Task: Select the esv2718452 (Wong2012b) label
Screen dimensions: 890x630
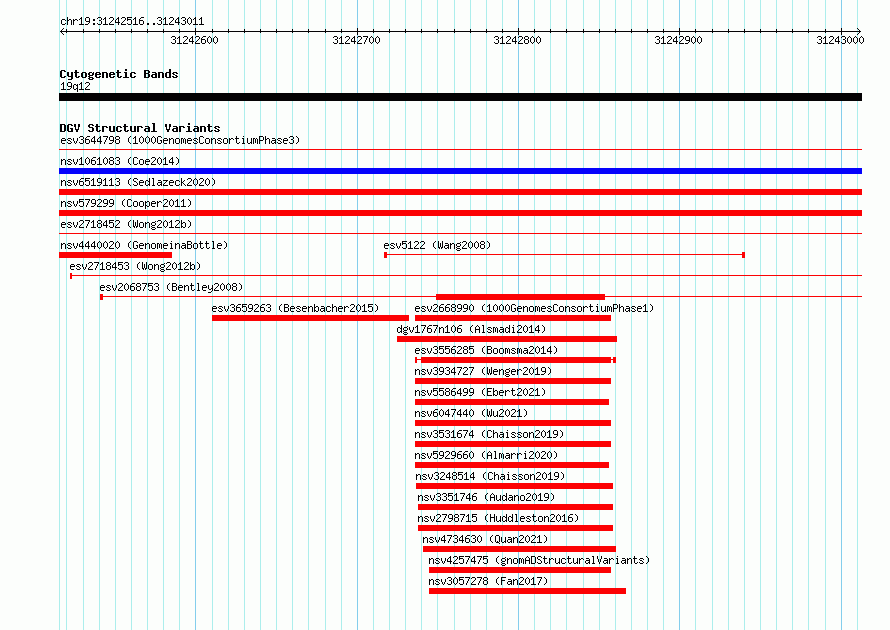Action: click(x=126, y=224)
